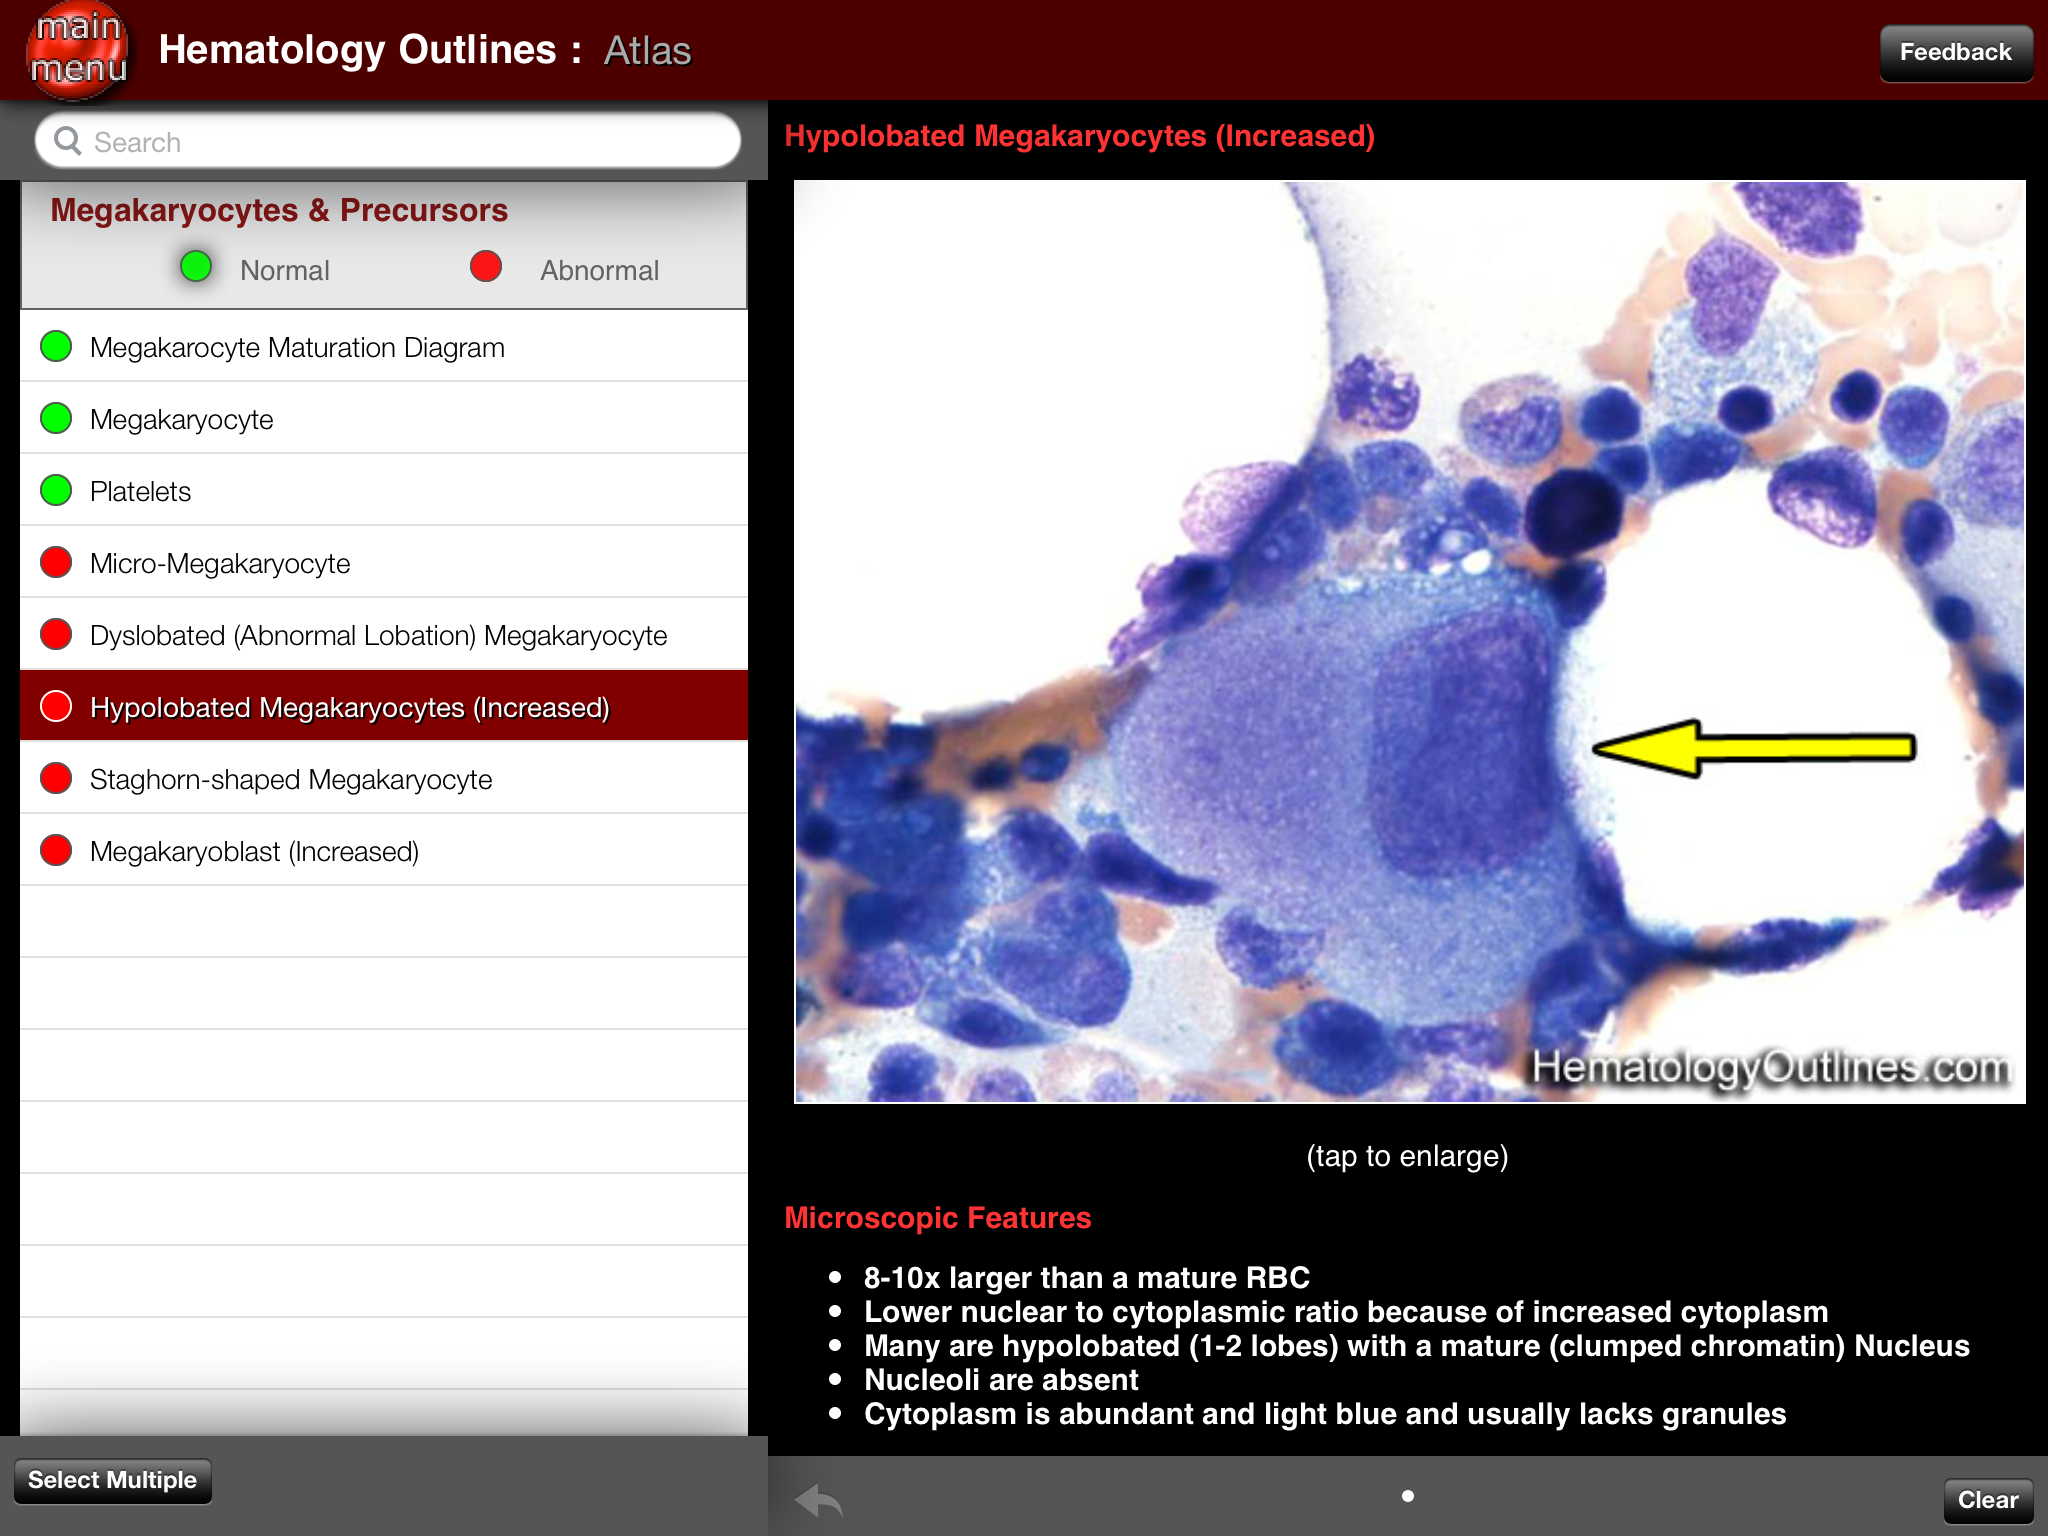Viewport: 2048px width, 1536px height.
Task: Click the red dot beside Micro-Megakaryocyte
Action: [56, 563]
